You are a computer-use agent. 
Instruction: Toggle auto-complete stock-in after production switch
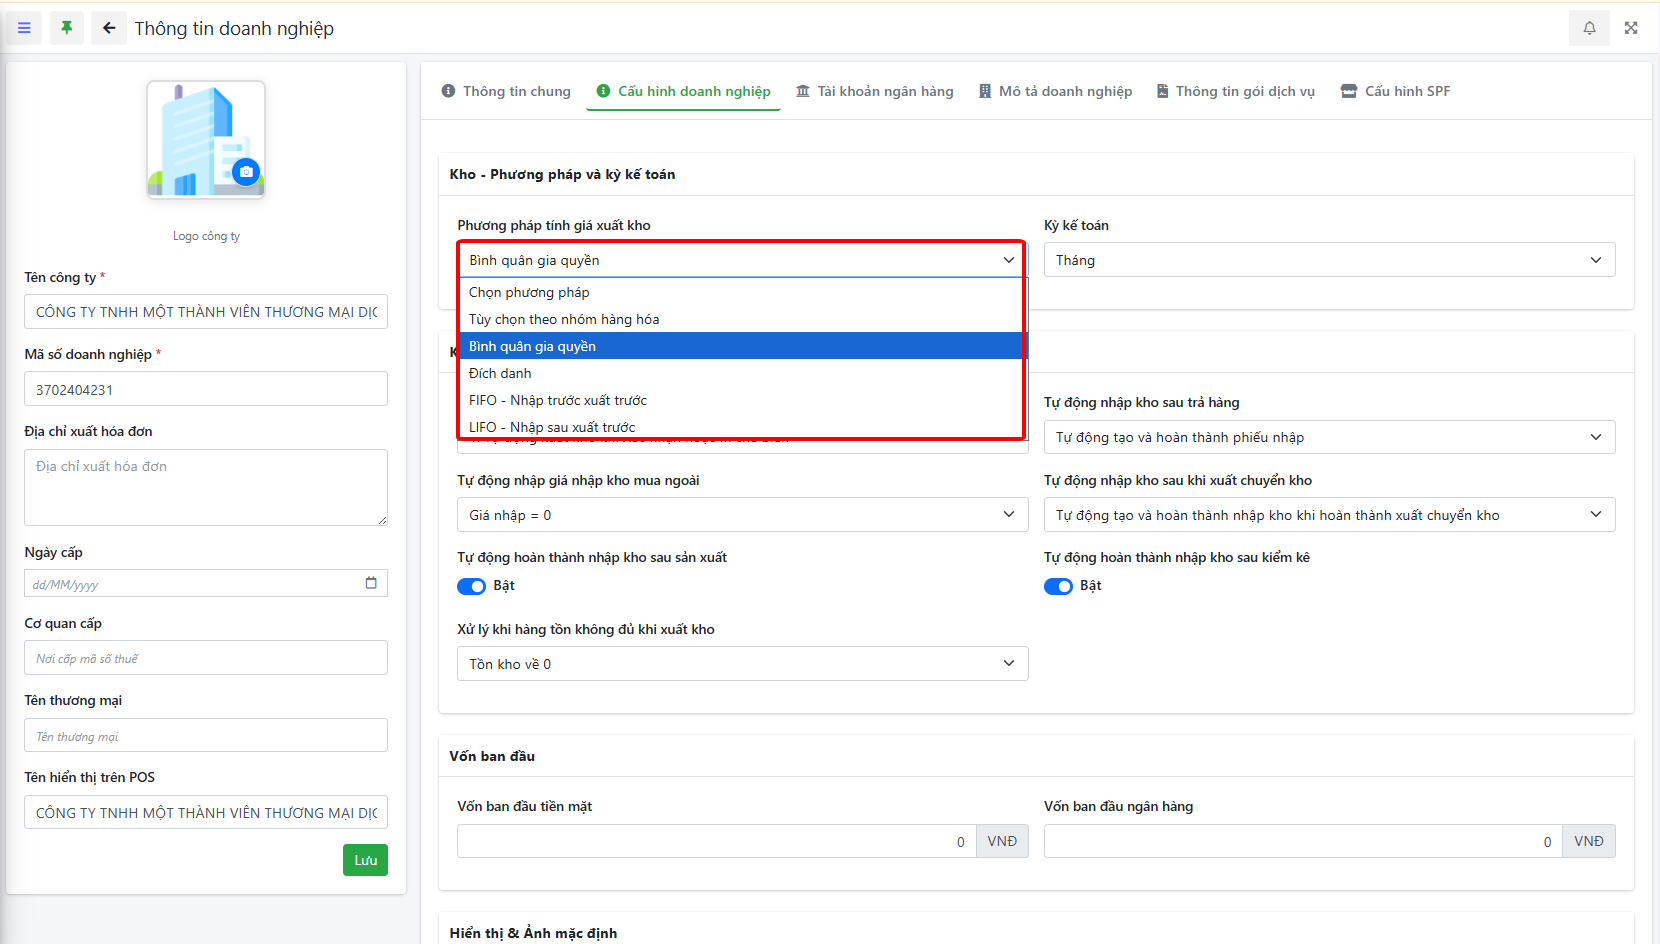[x=471, y=586]
